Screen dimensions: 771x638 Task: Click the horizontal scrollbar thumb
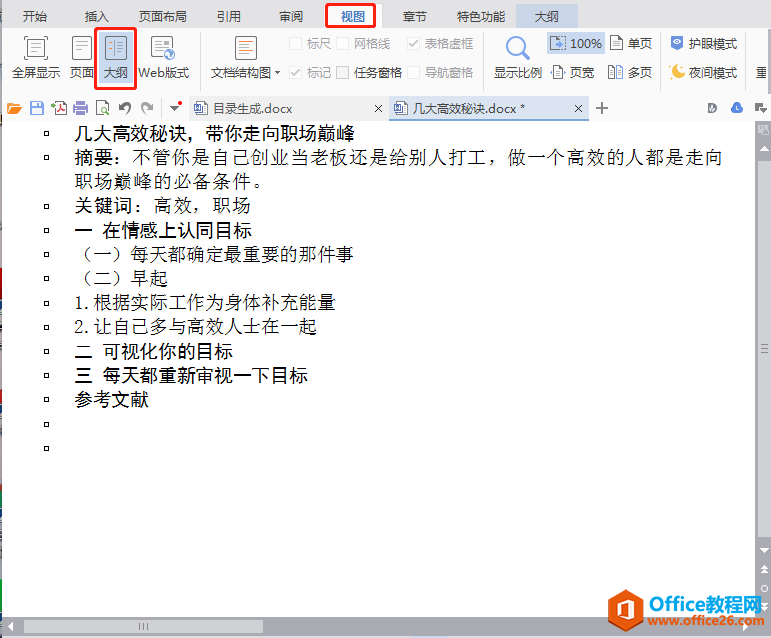point(143,627)
